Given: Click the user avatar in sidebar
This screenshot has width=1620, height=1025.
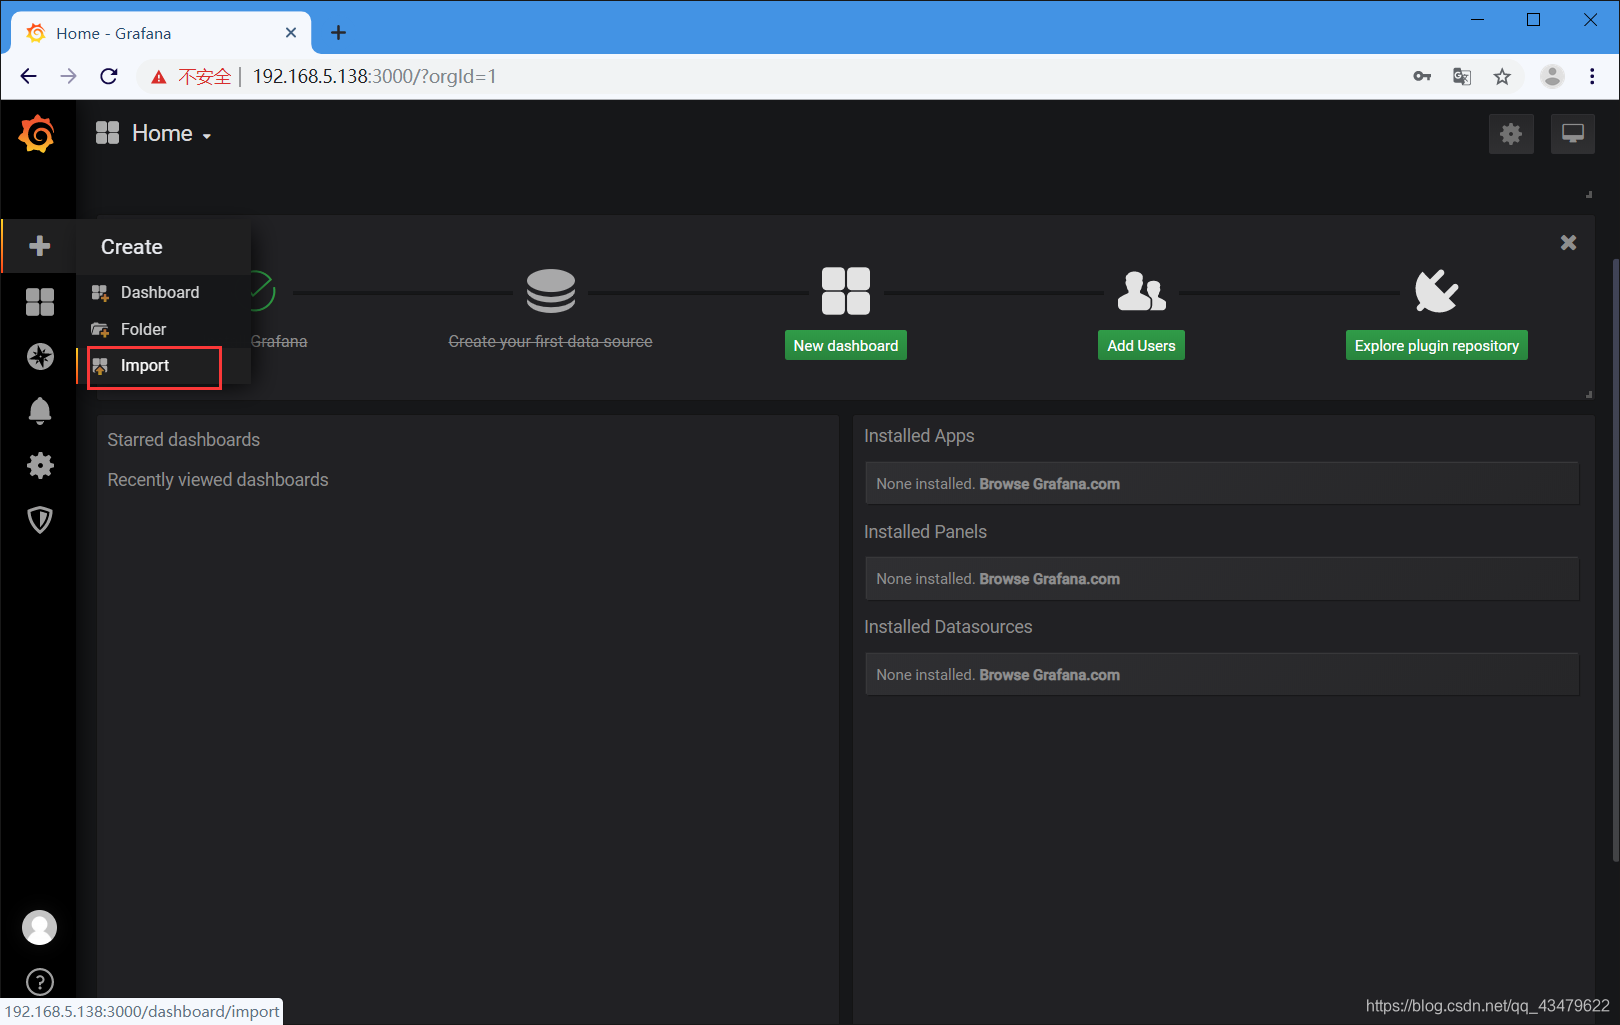Looking at the screenshot, I should coord(40,927).
